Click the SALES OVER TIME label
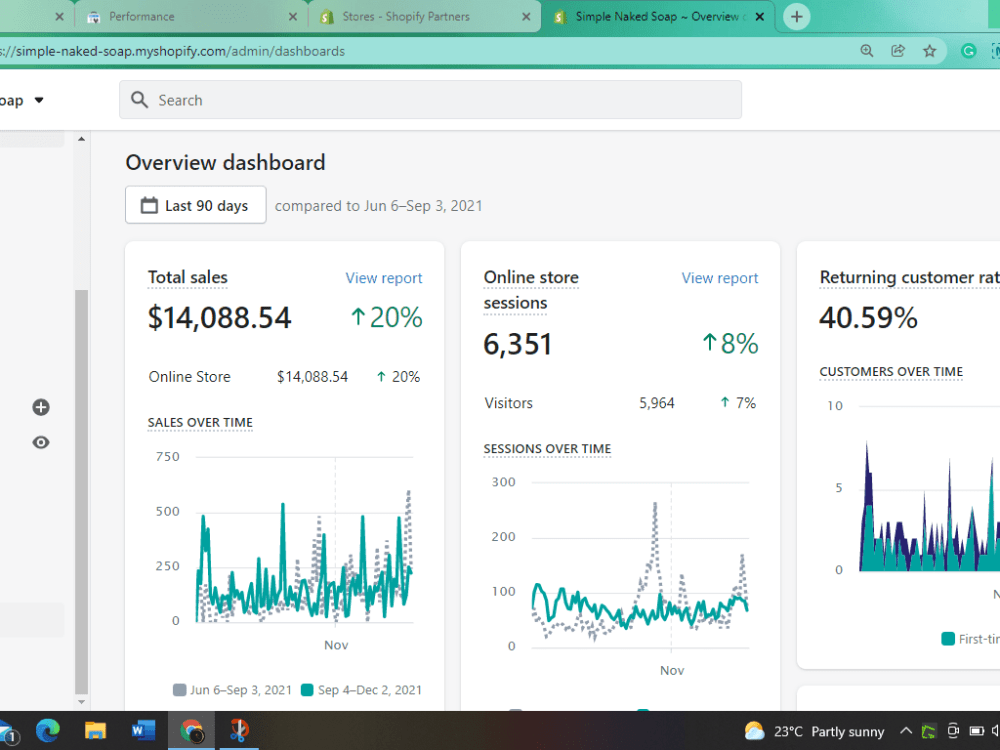This screenshot has width=1000, height=750. click(x=200, y=422)
